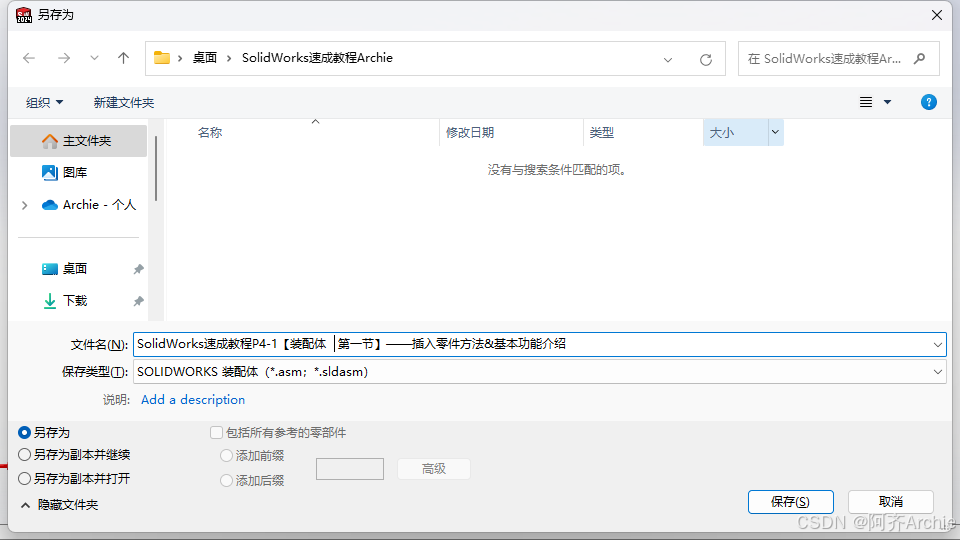Collapse with 隐藏文件夹

click(x=60, y=505)
